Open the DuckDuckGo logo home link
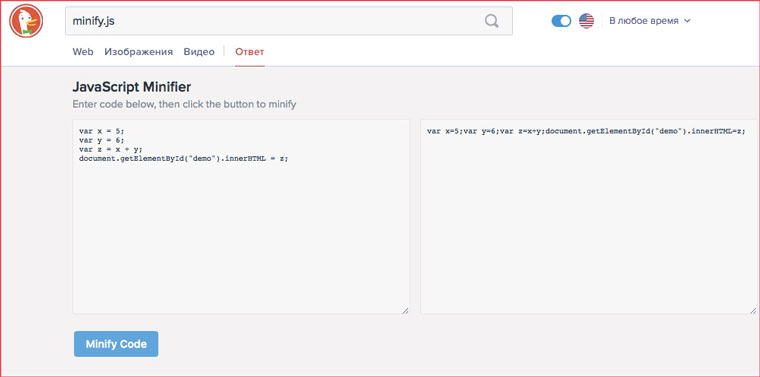 pyautogui.click(x=26, y=21)
